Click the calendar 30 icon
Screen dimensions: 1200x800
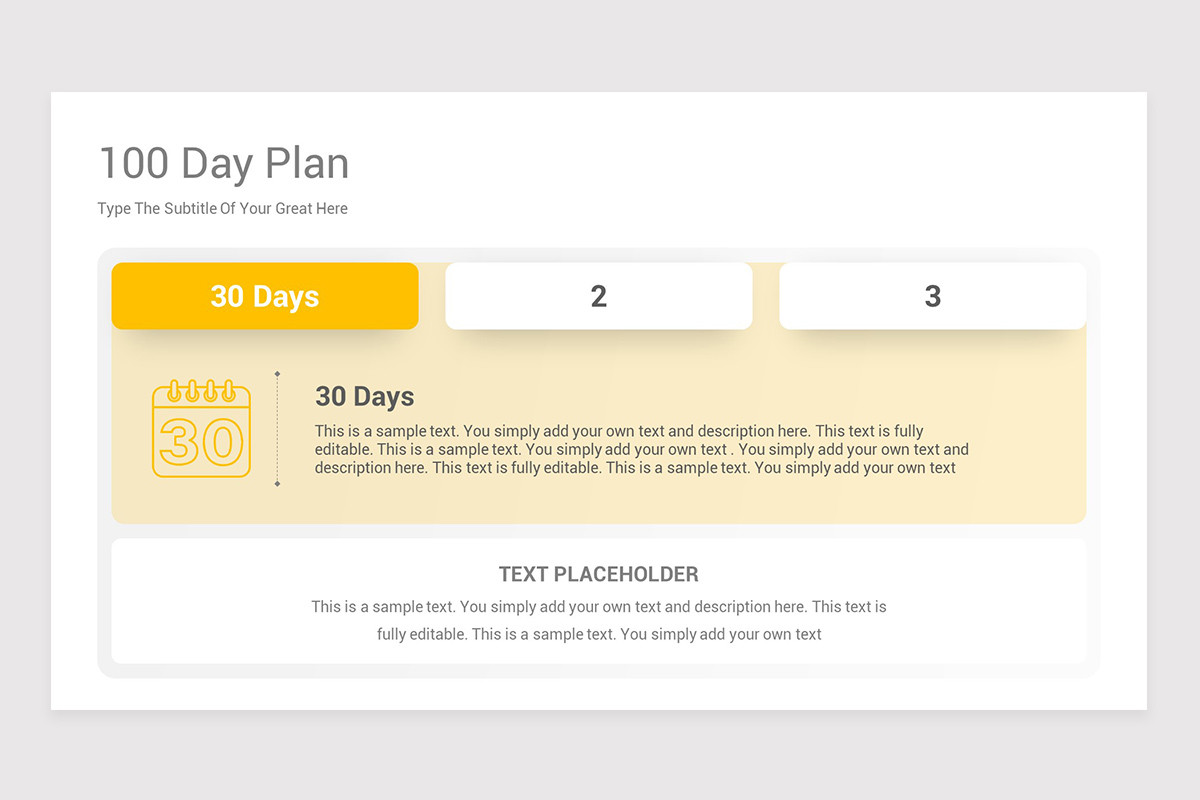201,428
